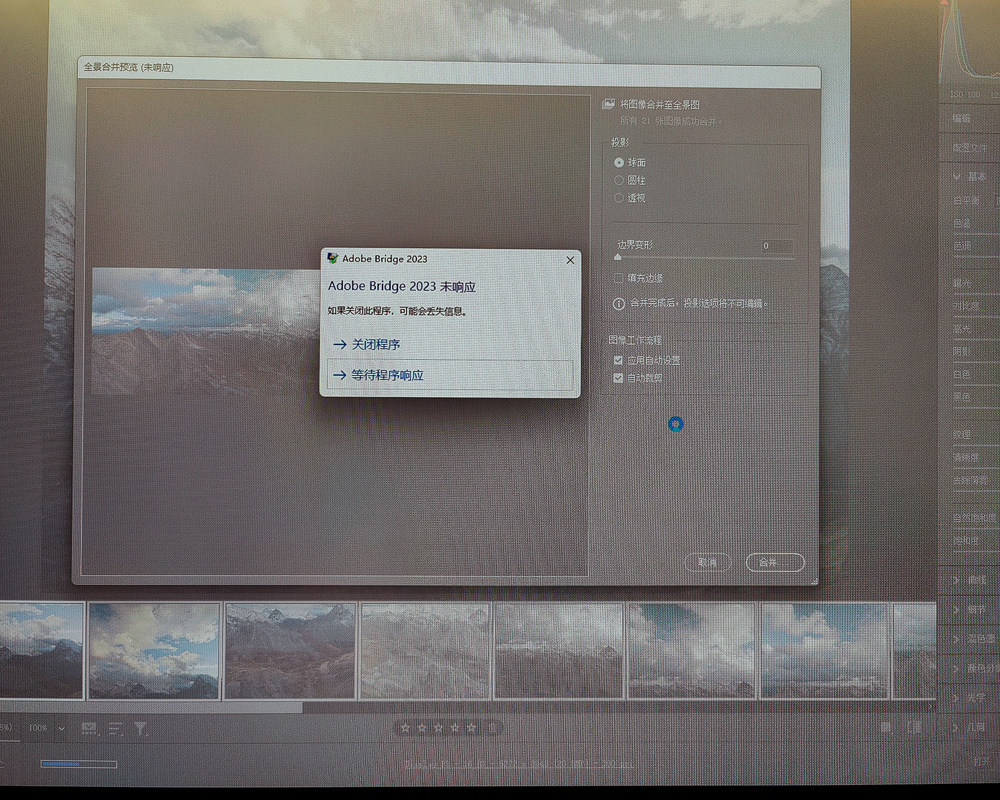Click the 高光 label in the 基本 panel
This screenshot has height=800, width=1000.
(962, 329)
